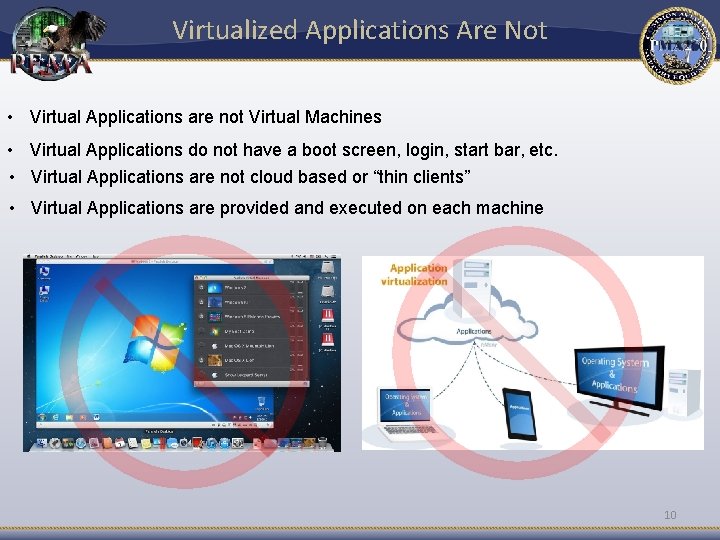The image size is (720, 540).
Task: Click the large monitor showing 'Operating System & Applications'
Action: pyautogui.click(x=617, y=379)
